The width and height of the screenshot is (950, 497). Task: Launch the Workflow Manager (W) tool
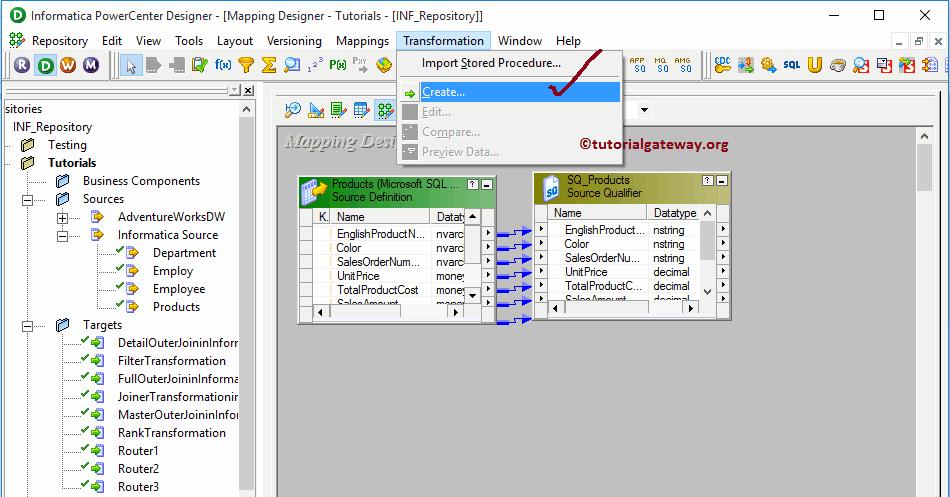pyautogui.click(x=68, y=65)
